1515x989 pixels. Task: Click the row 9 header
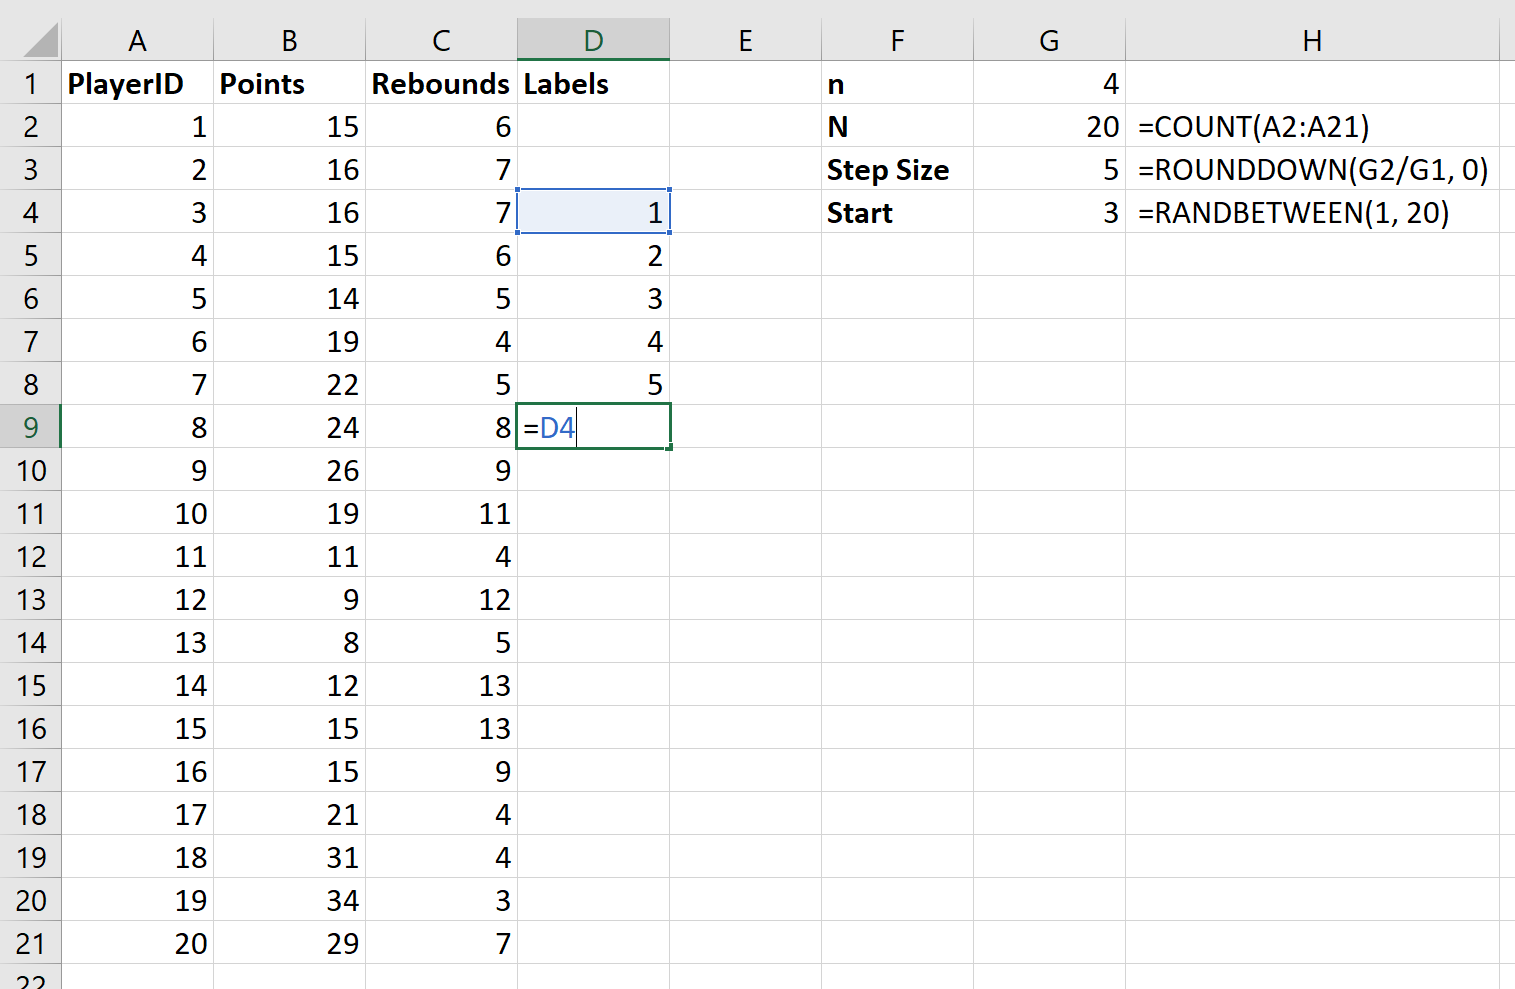(x=31, y=428)
